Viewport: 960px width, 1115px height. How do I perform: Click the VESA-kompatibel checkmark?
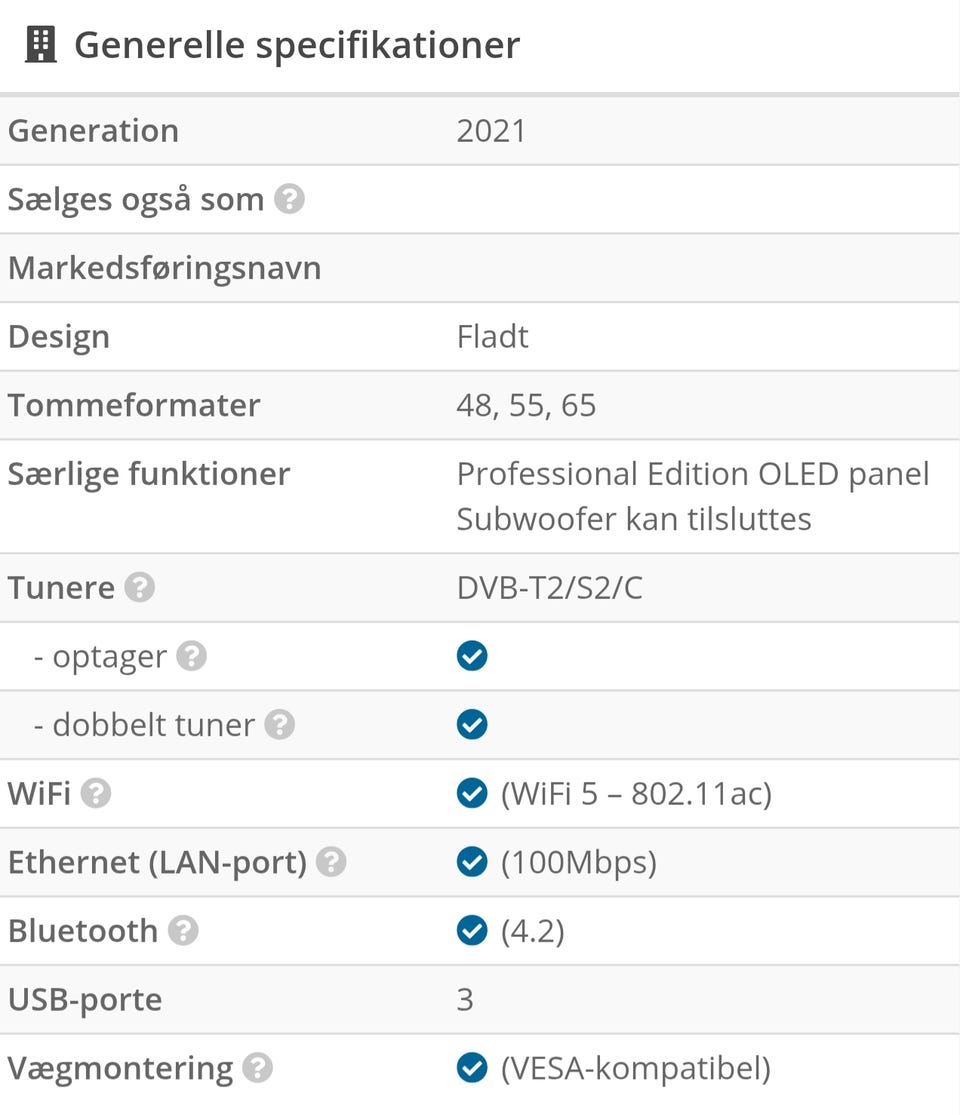click(x=472, y=1067)
